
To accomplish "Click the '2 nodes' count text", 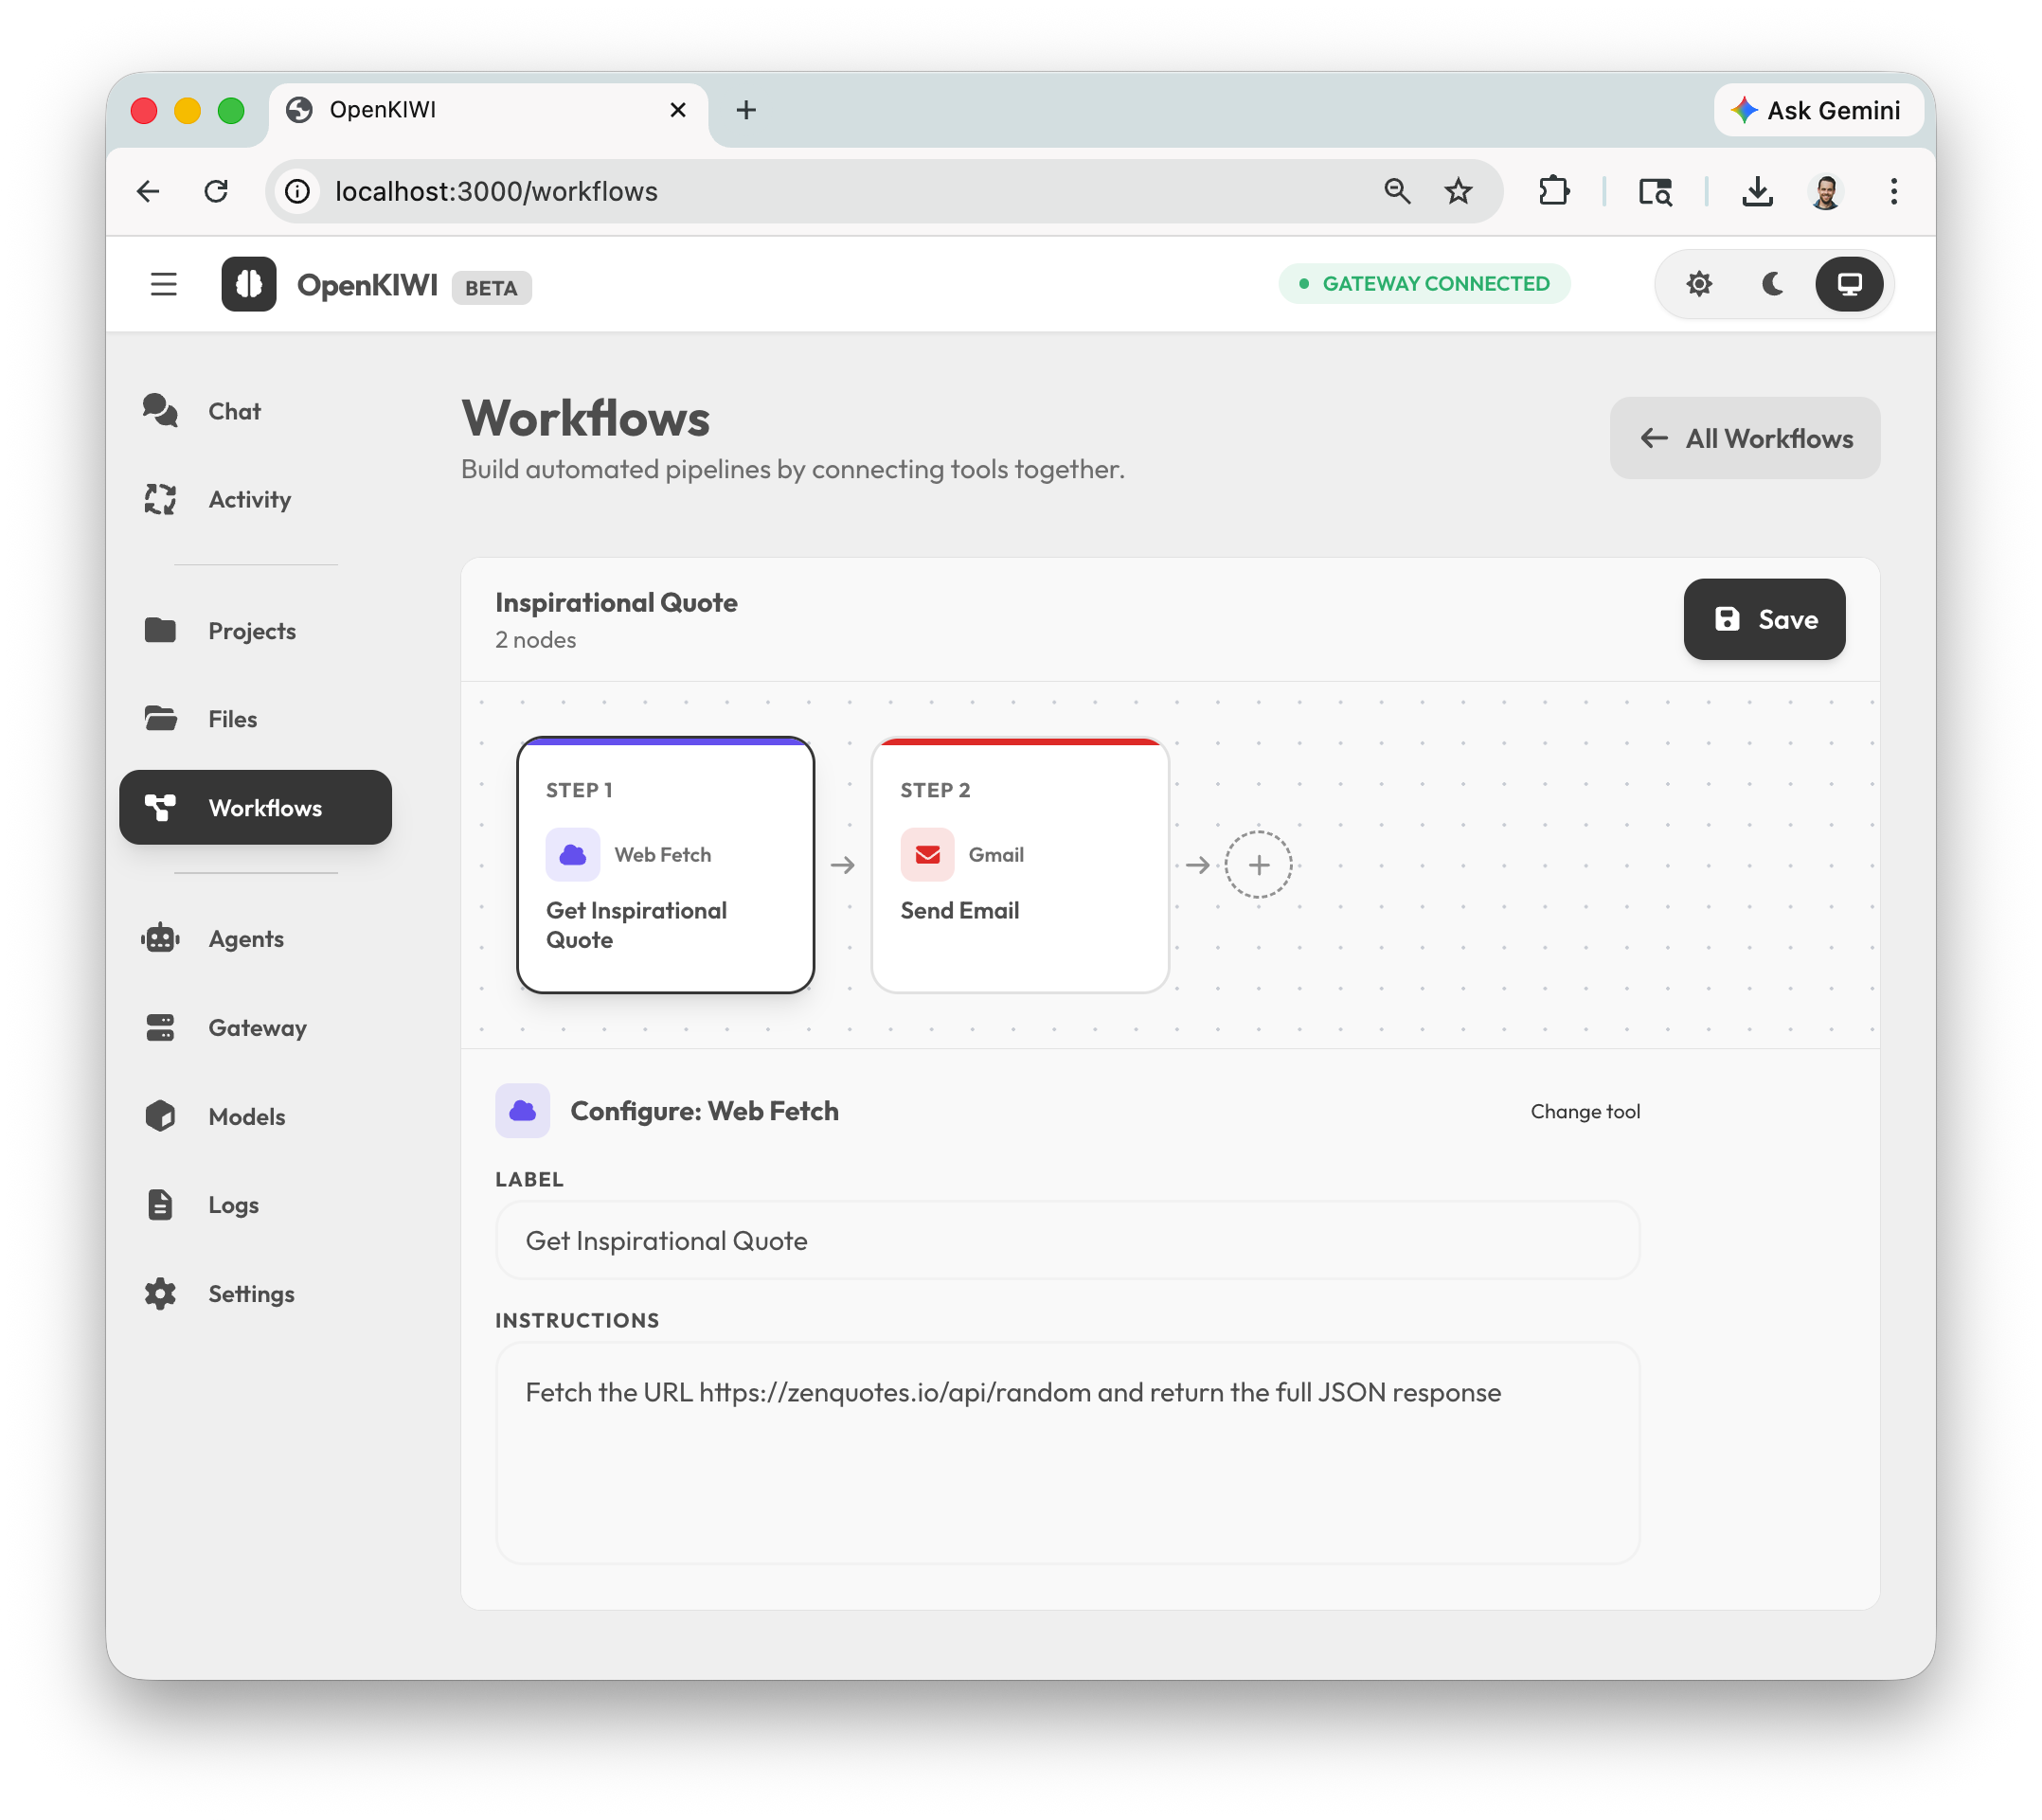I will click(x=535, y=640).
